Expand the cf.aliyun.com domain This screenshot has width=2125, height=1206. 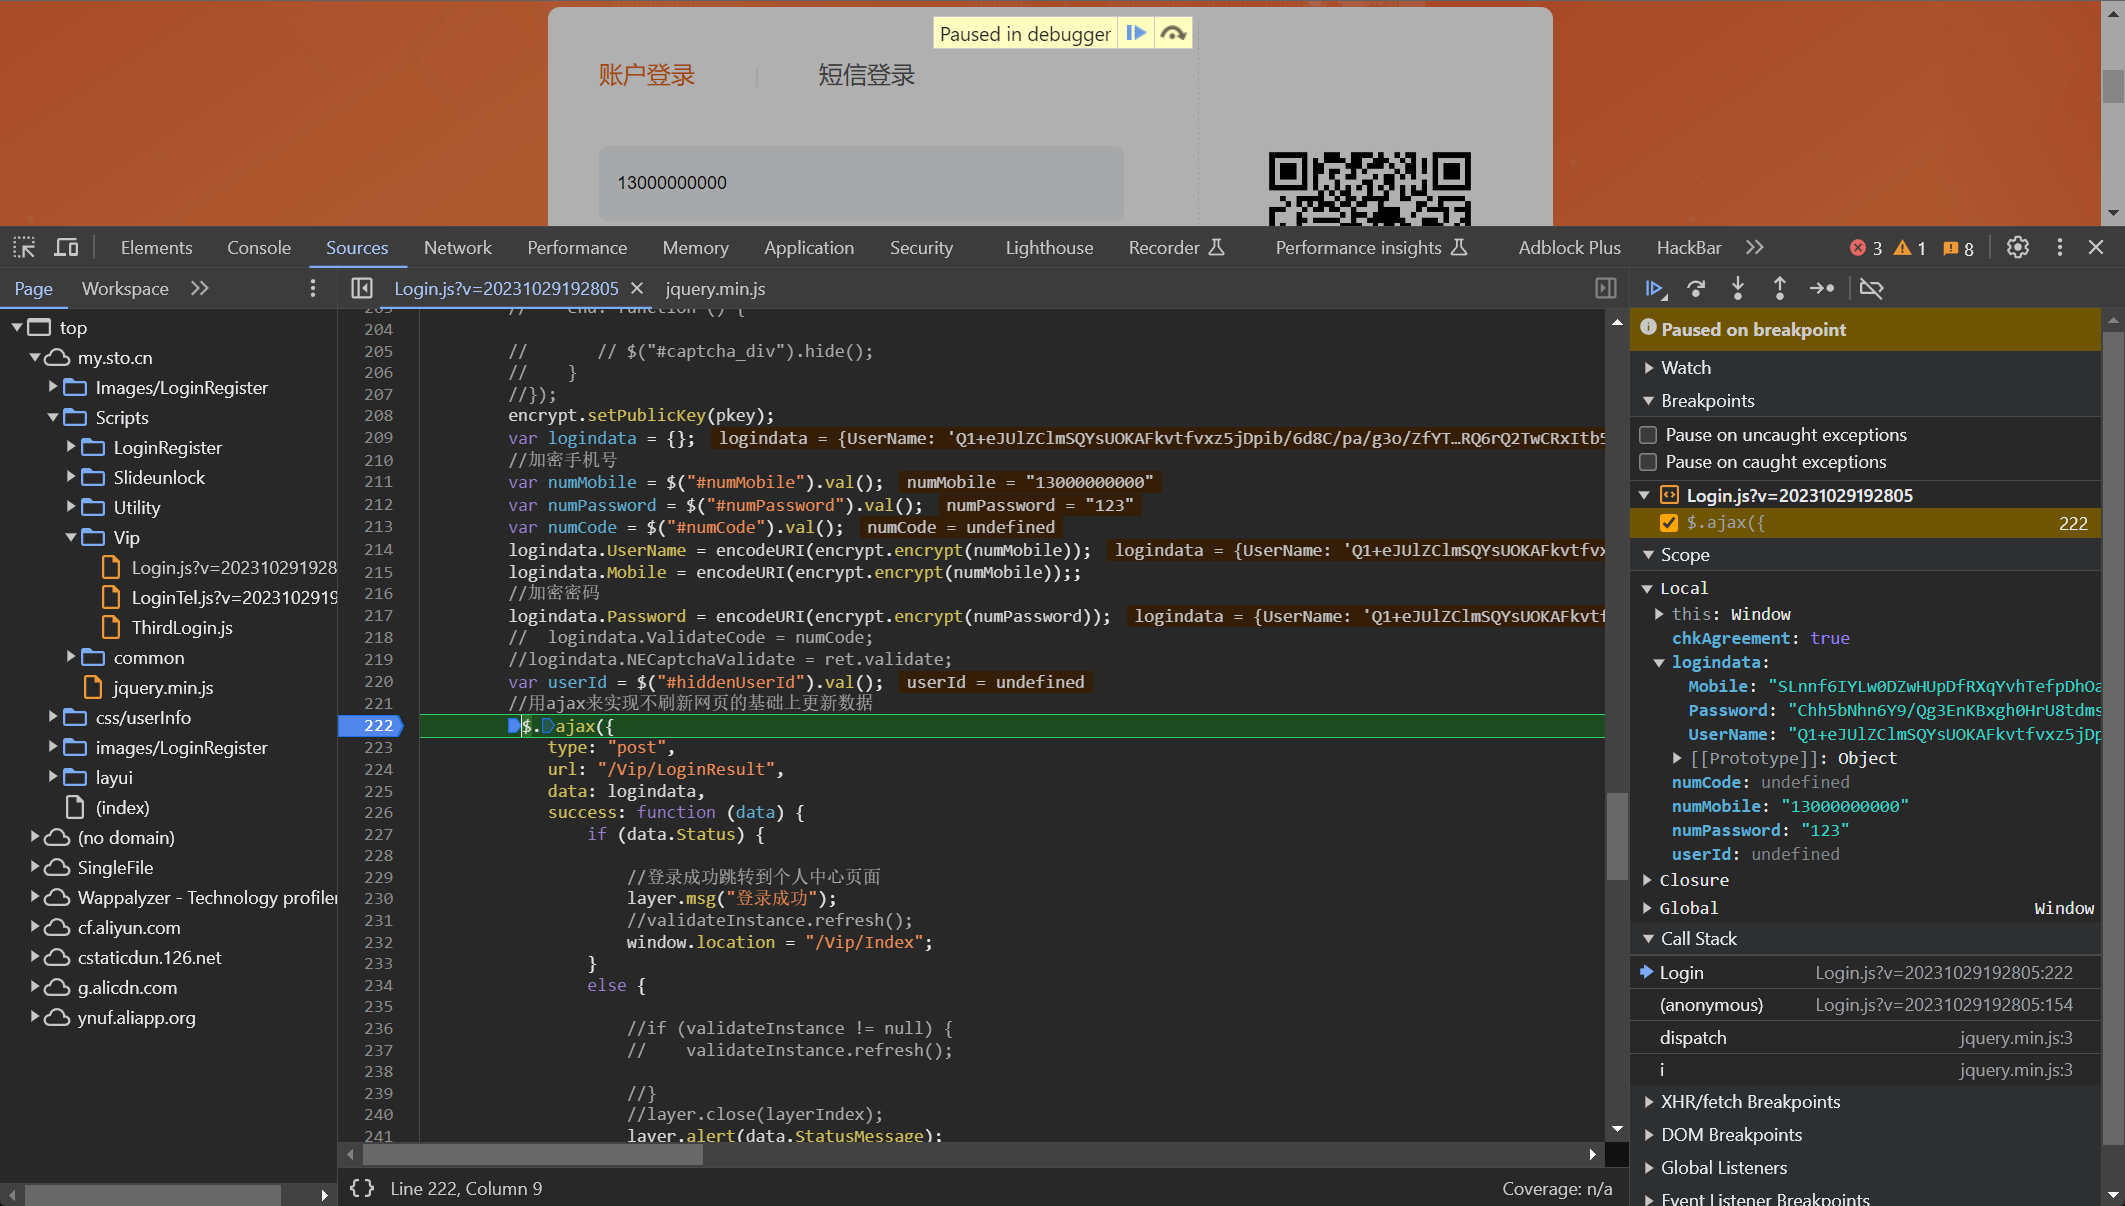click(35, 927)
